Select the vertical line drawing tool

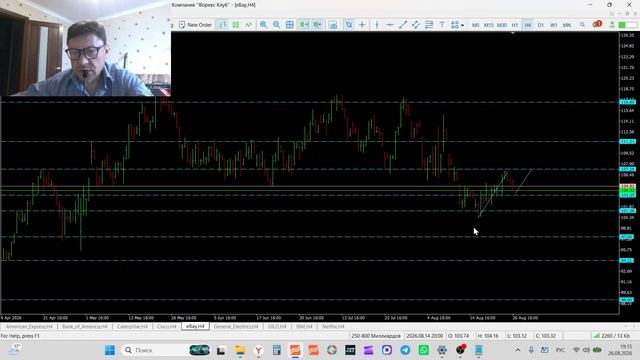click(x=377, y=25)
